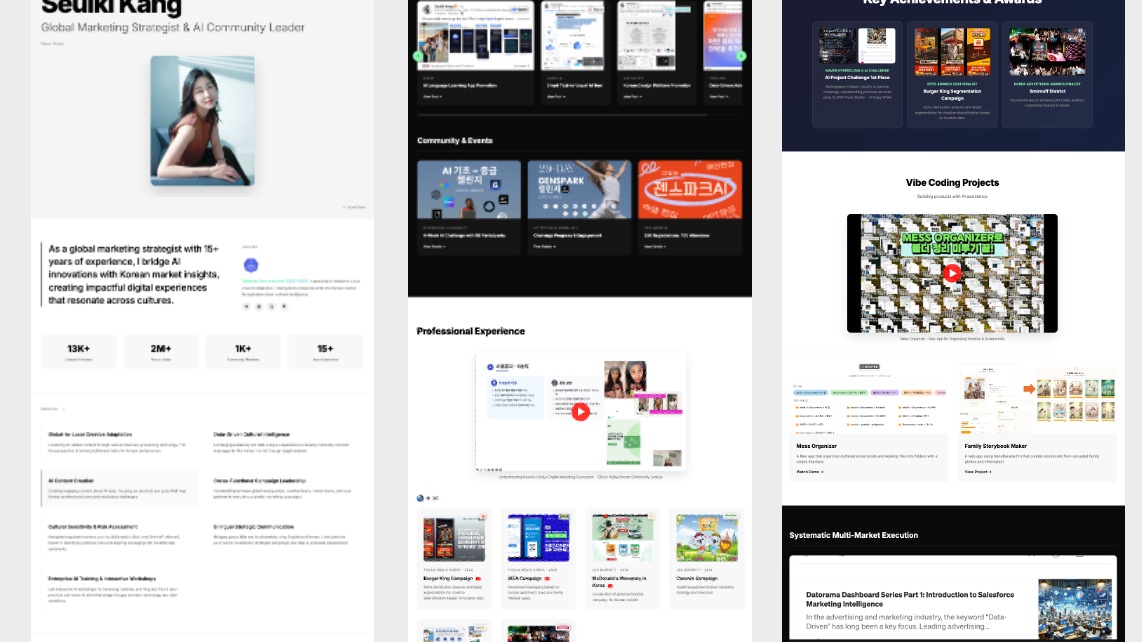The height and width of the screenshot is (642, 1142).
Task: Click the Global Marketing Strategist subtitle
Action: click(x=173, y=28)
